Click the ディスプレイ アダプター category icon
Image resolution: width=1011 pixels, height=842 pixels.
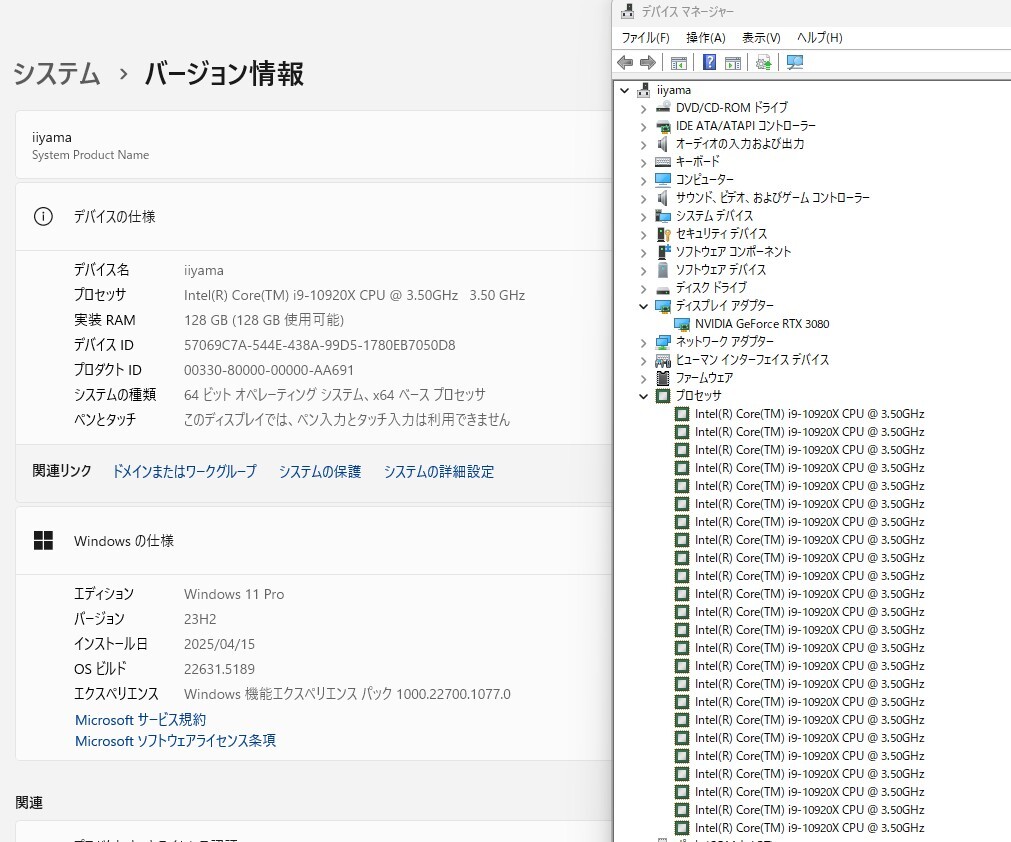click(x=663, y=306)
